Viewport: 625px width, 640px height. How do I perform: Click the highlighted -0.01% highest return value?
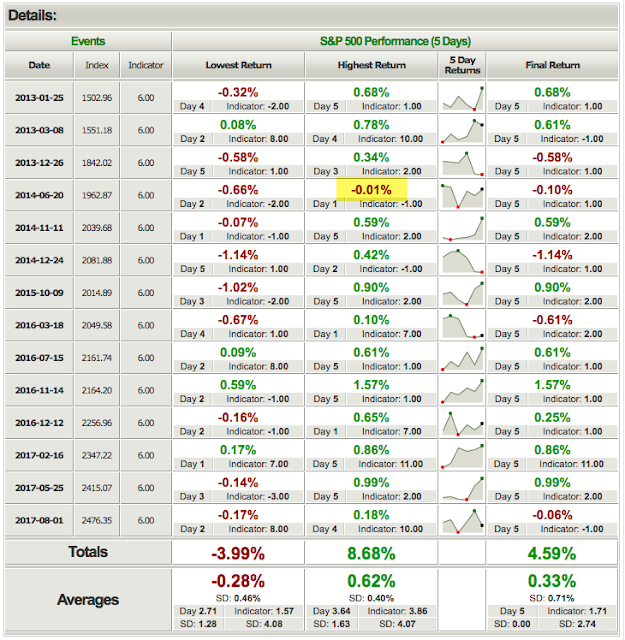click(x=371, y=190)
